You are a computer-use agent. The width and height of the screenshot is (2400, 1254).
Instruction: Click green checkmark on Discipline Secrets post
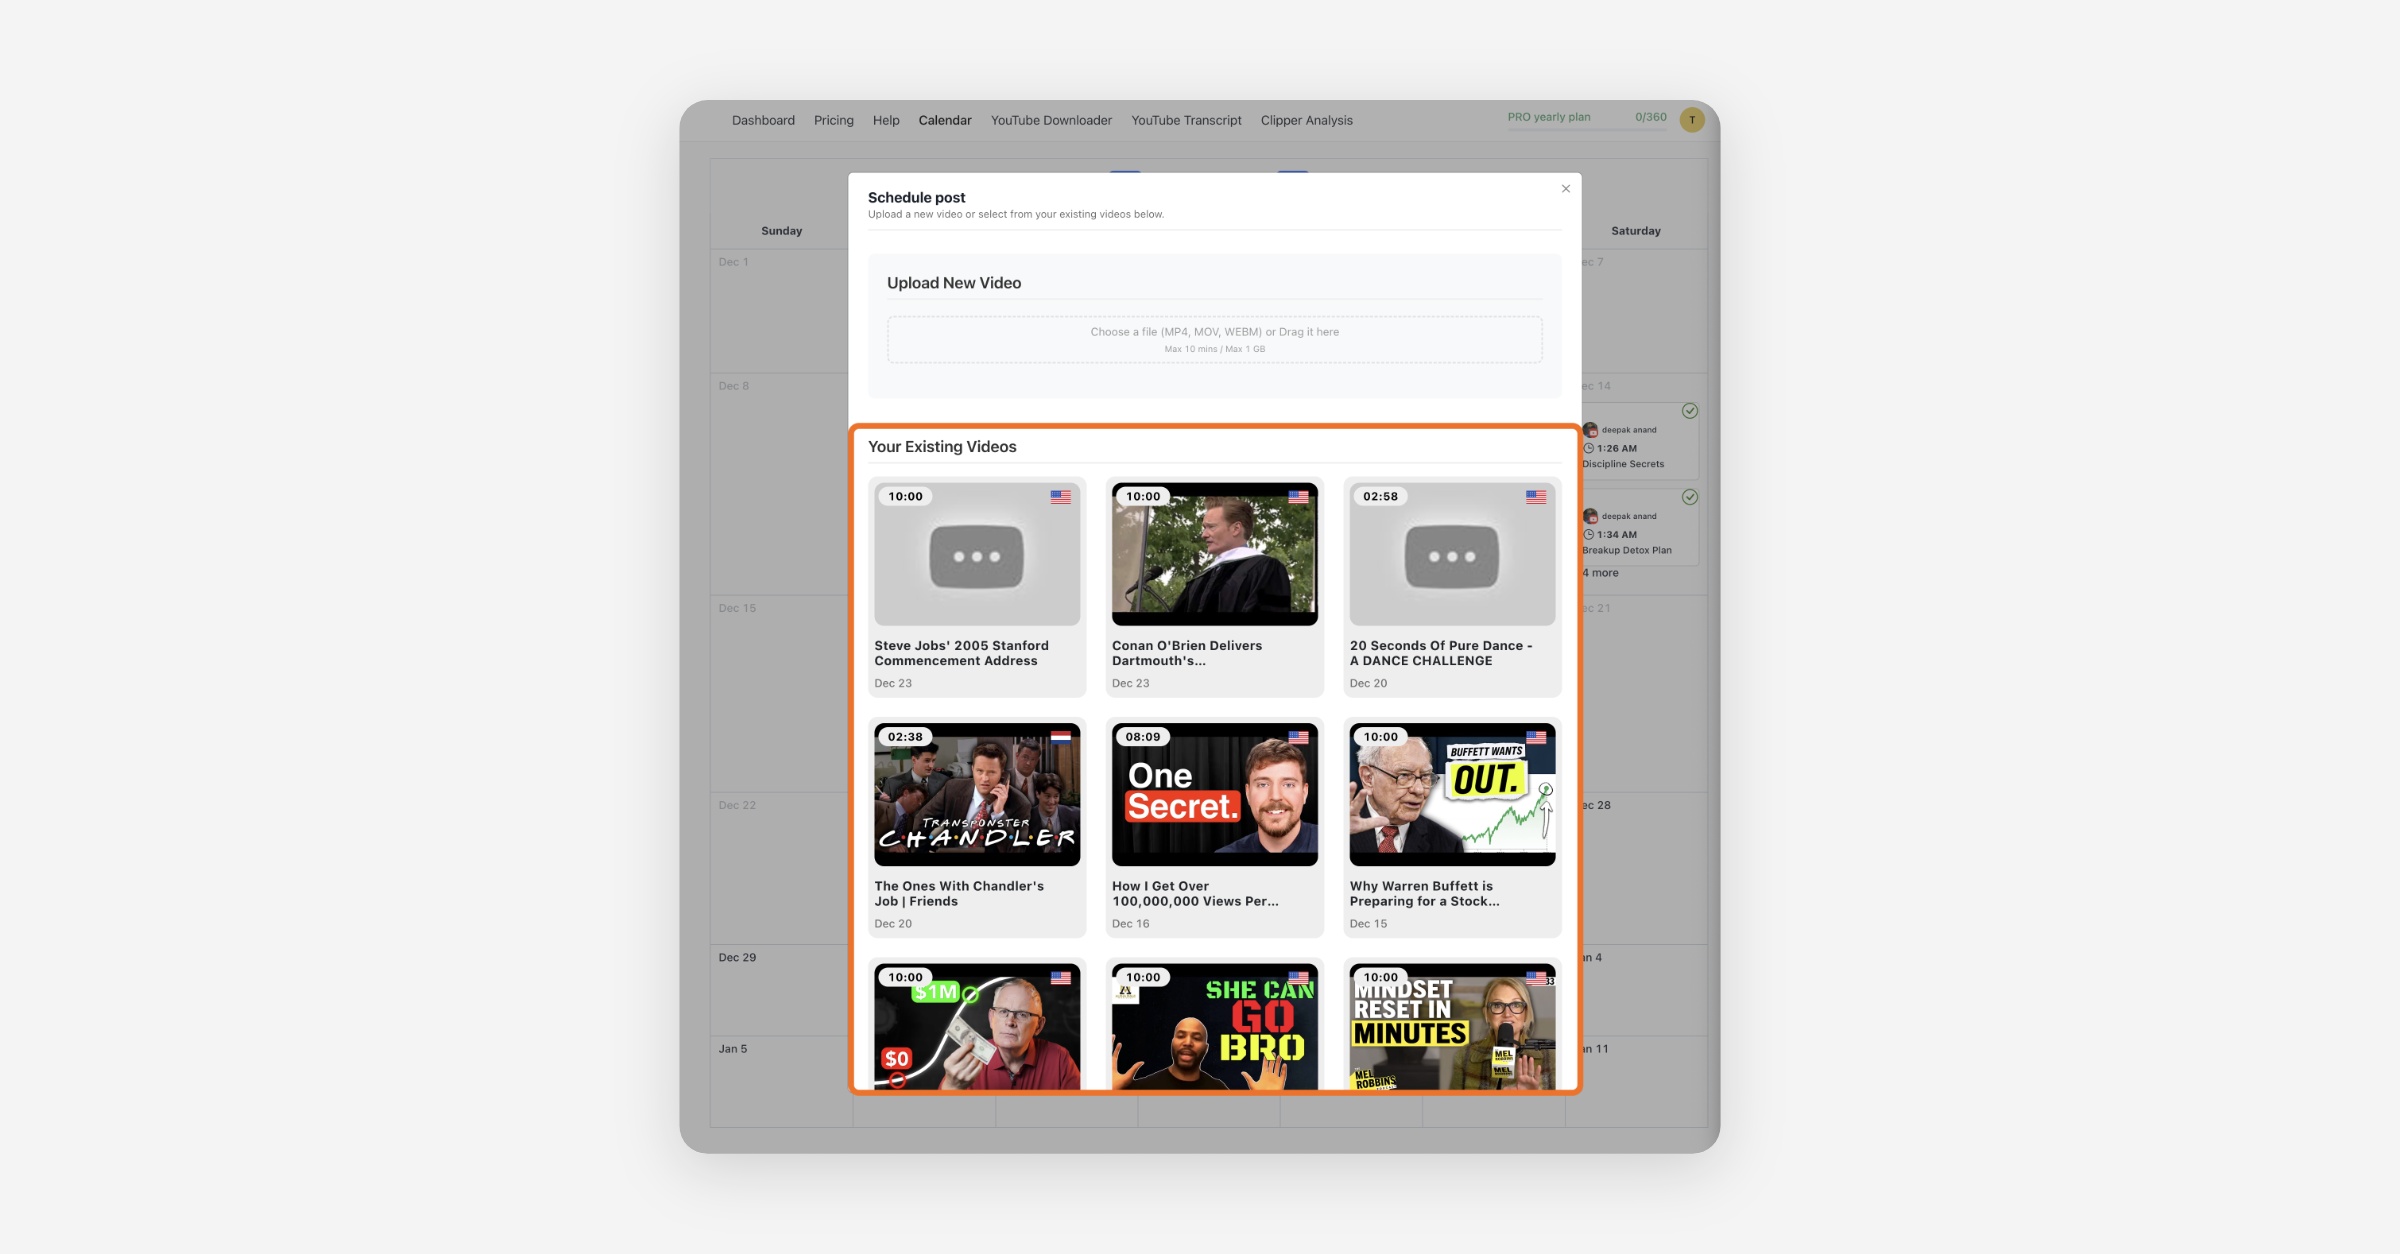pyautogui.click(x=1690, y=411)
